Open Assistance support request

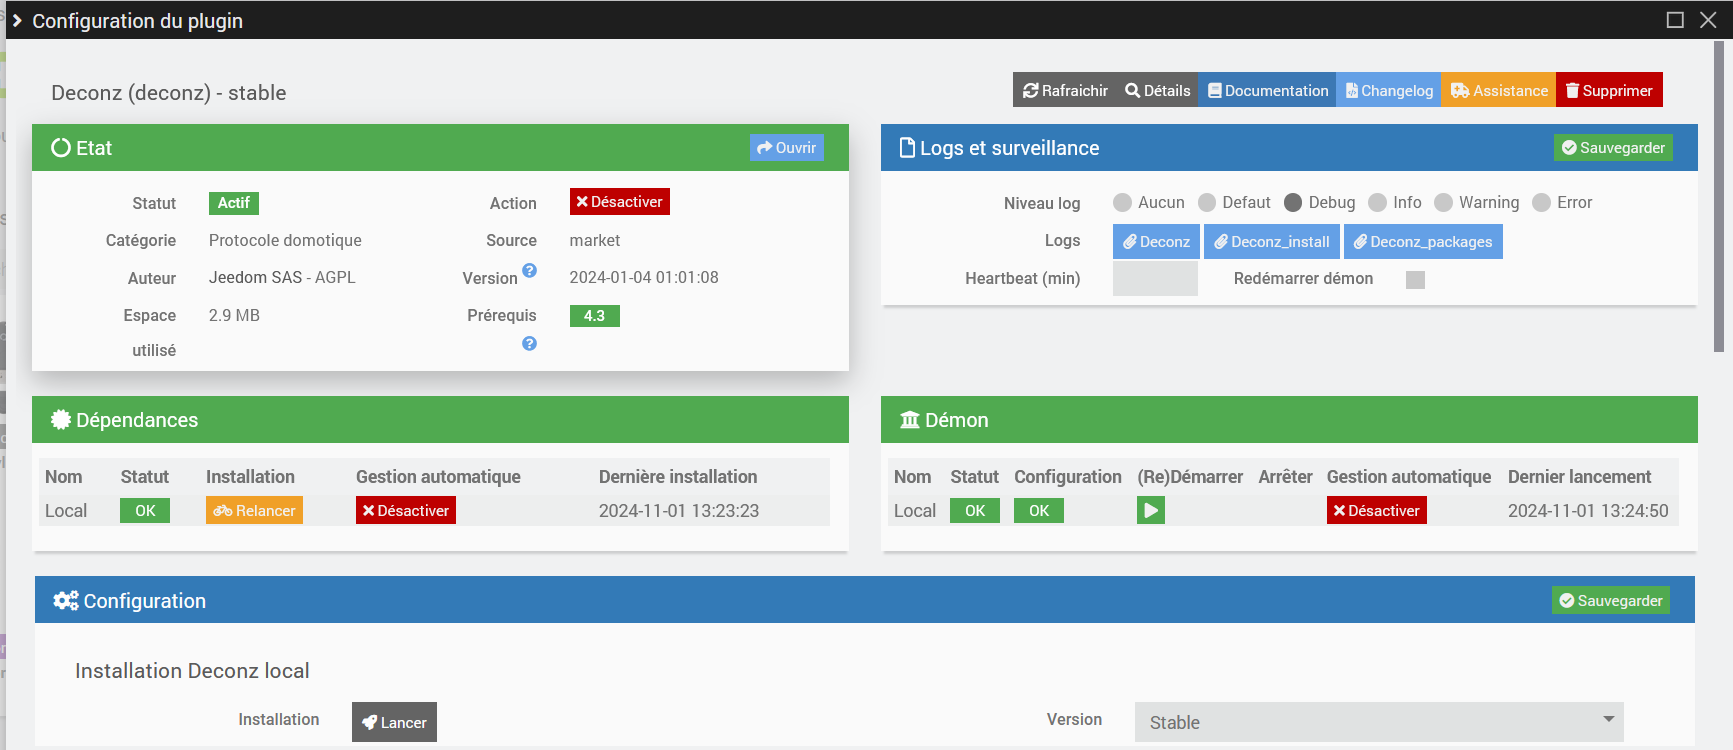coord(1499,90)
